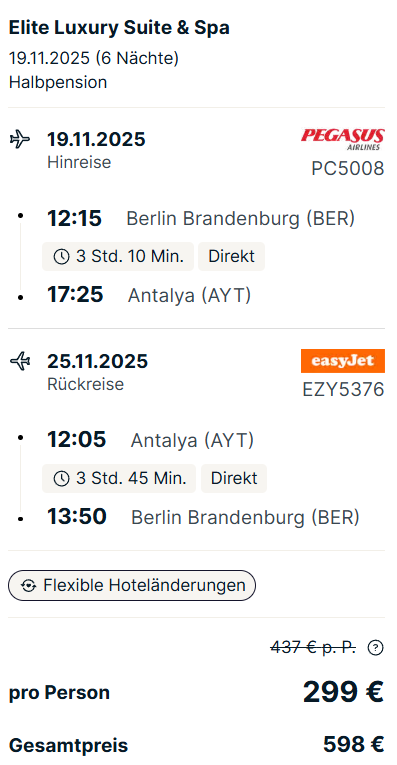Click the return flight airplane icon
This screenshot has width=397, height=765.
click(20, 362)
